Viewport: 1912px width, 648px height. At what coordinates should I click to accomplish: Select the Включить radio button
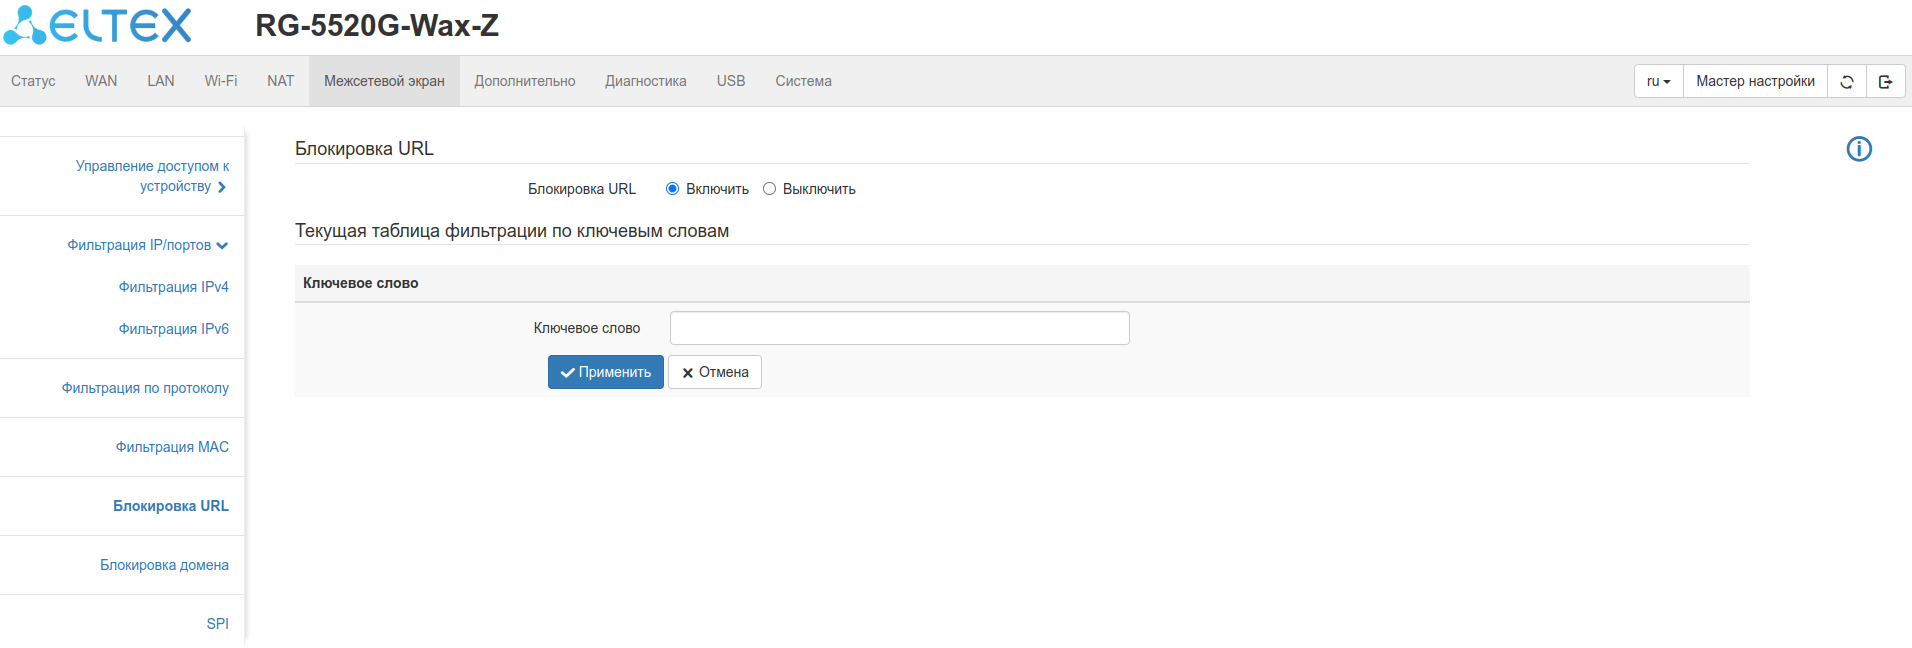click(673, 189)
